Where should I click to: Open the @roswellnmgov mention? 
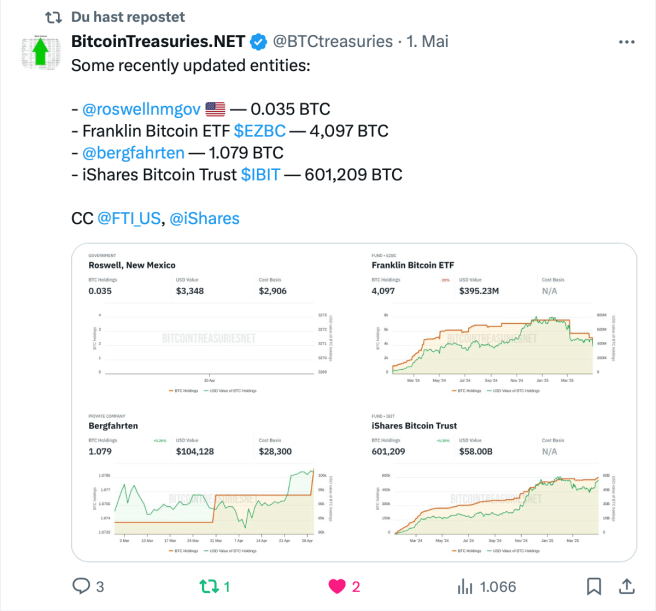click(140, 108)
